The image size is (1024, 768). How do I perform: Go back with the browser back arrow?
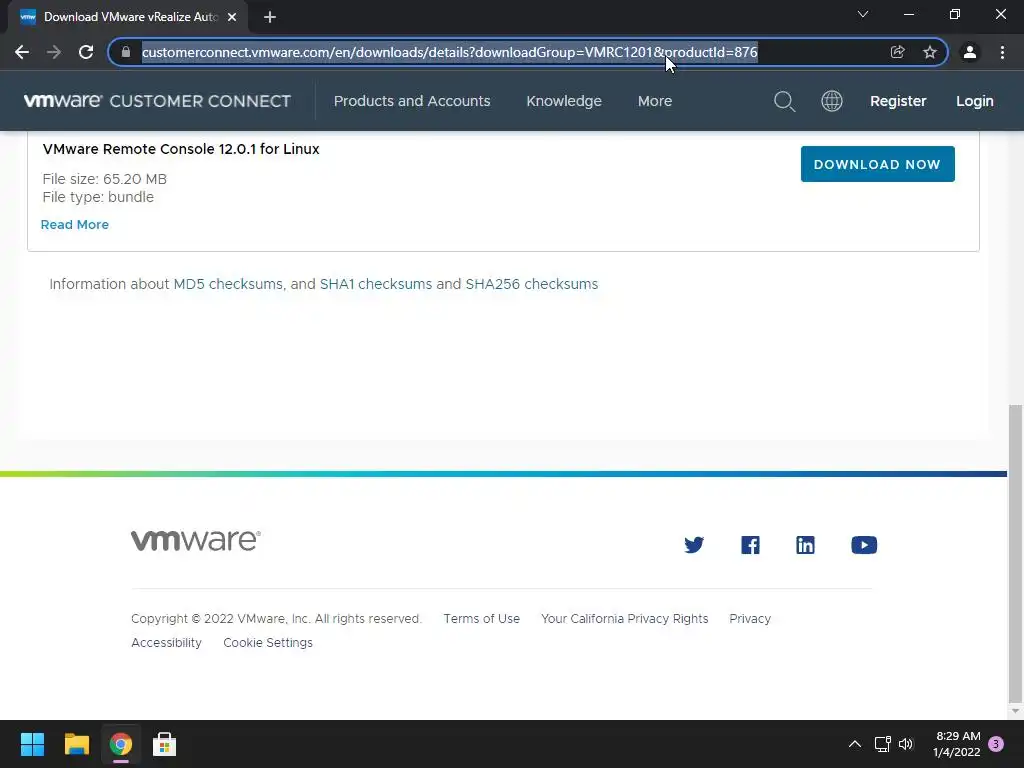pos(22,52)
